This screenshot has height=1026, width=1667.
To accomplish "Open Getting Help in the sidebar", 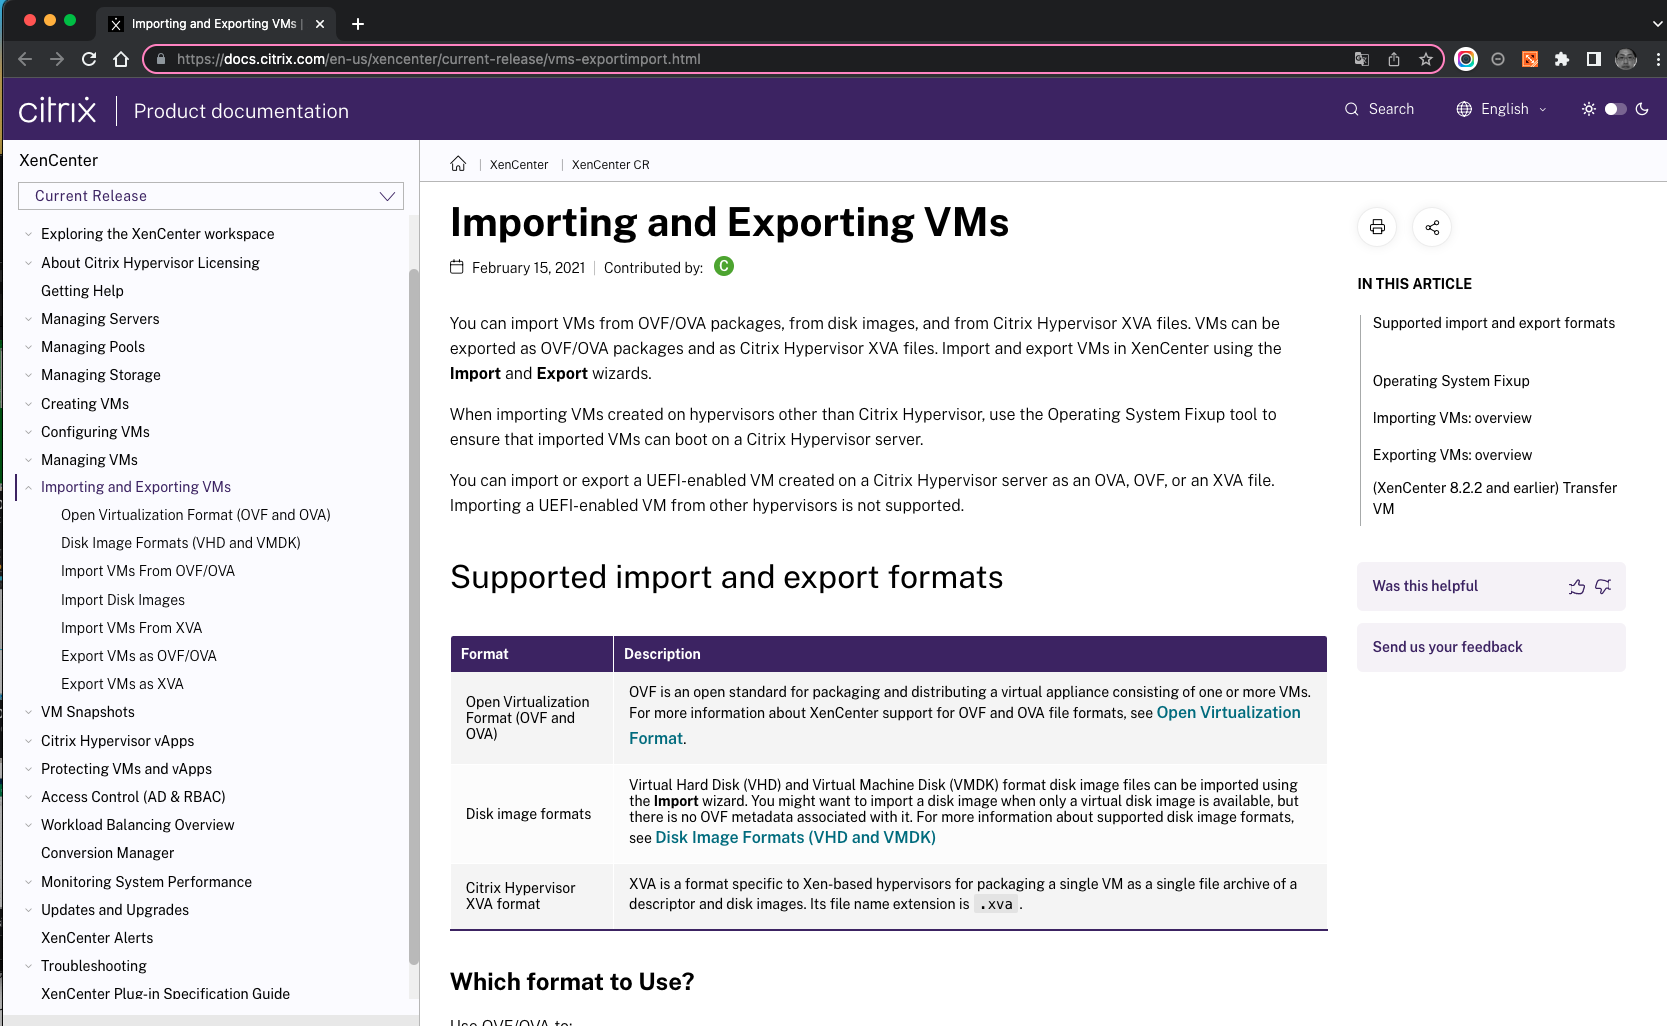I will 82,291.
